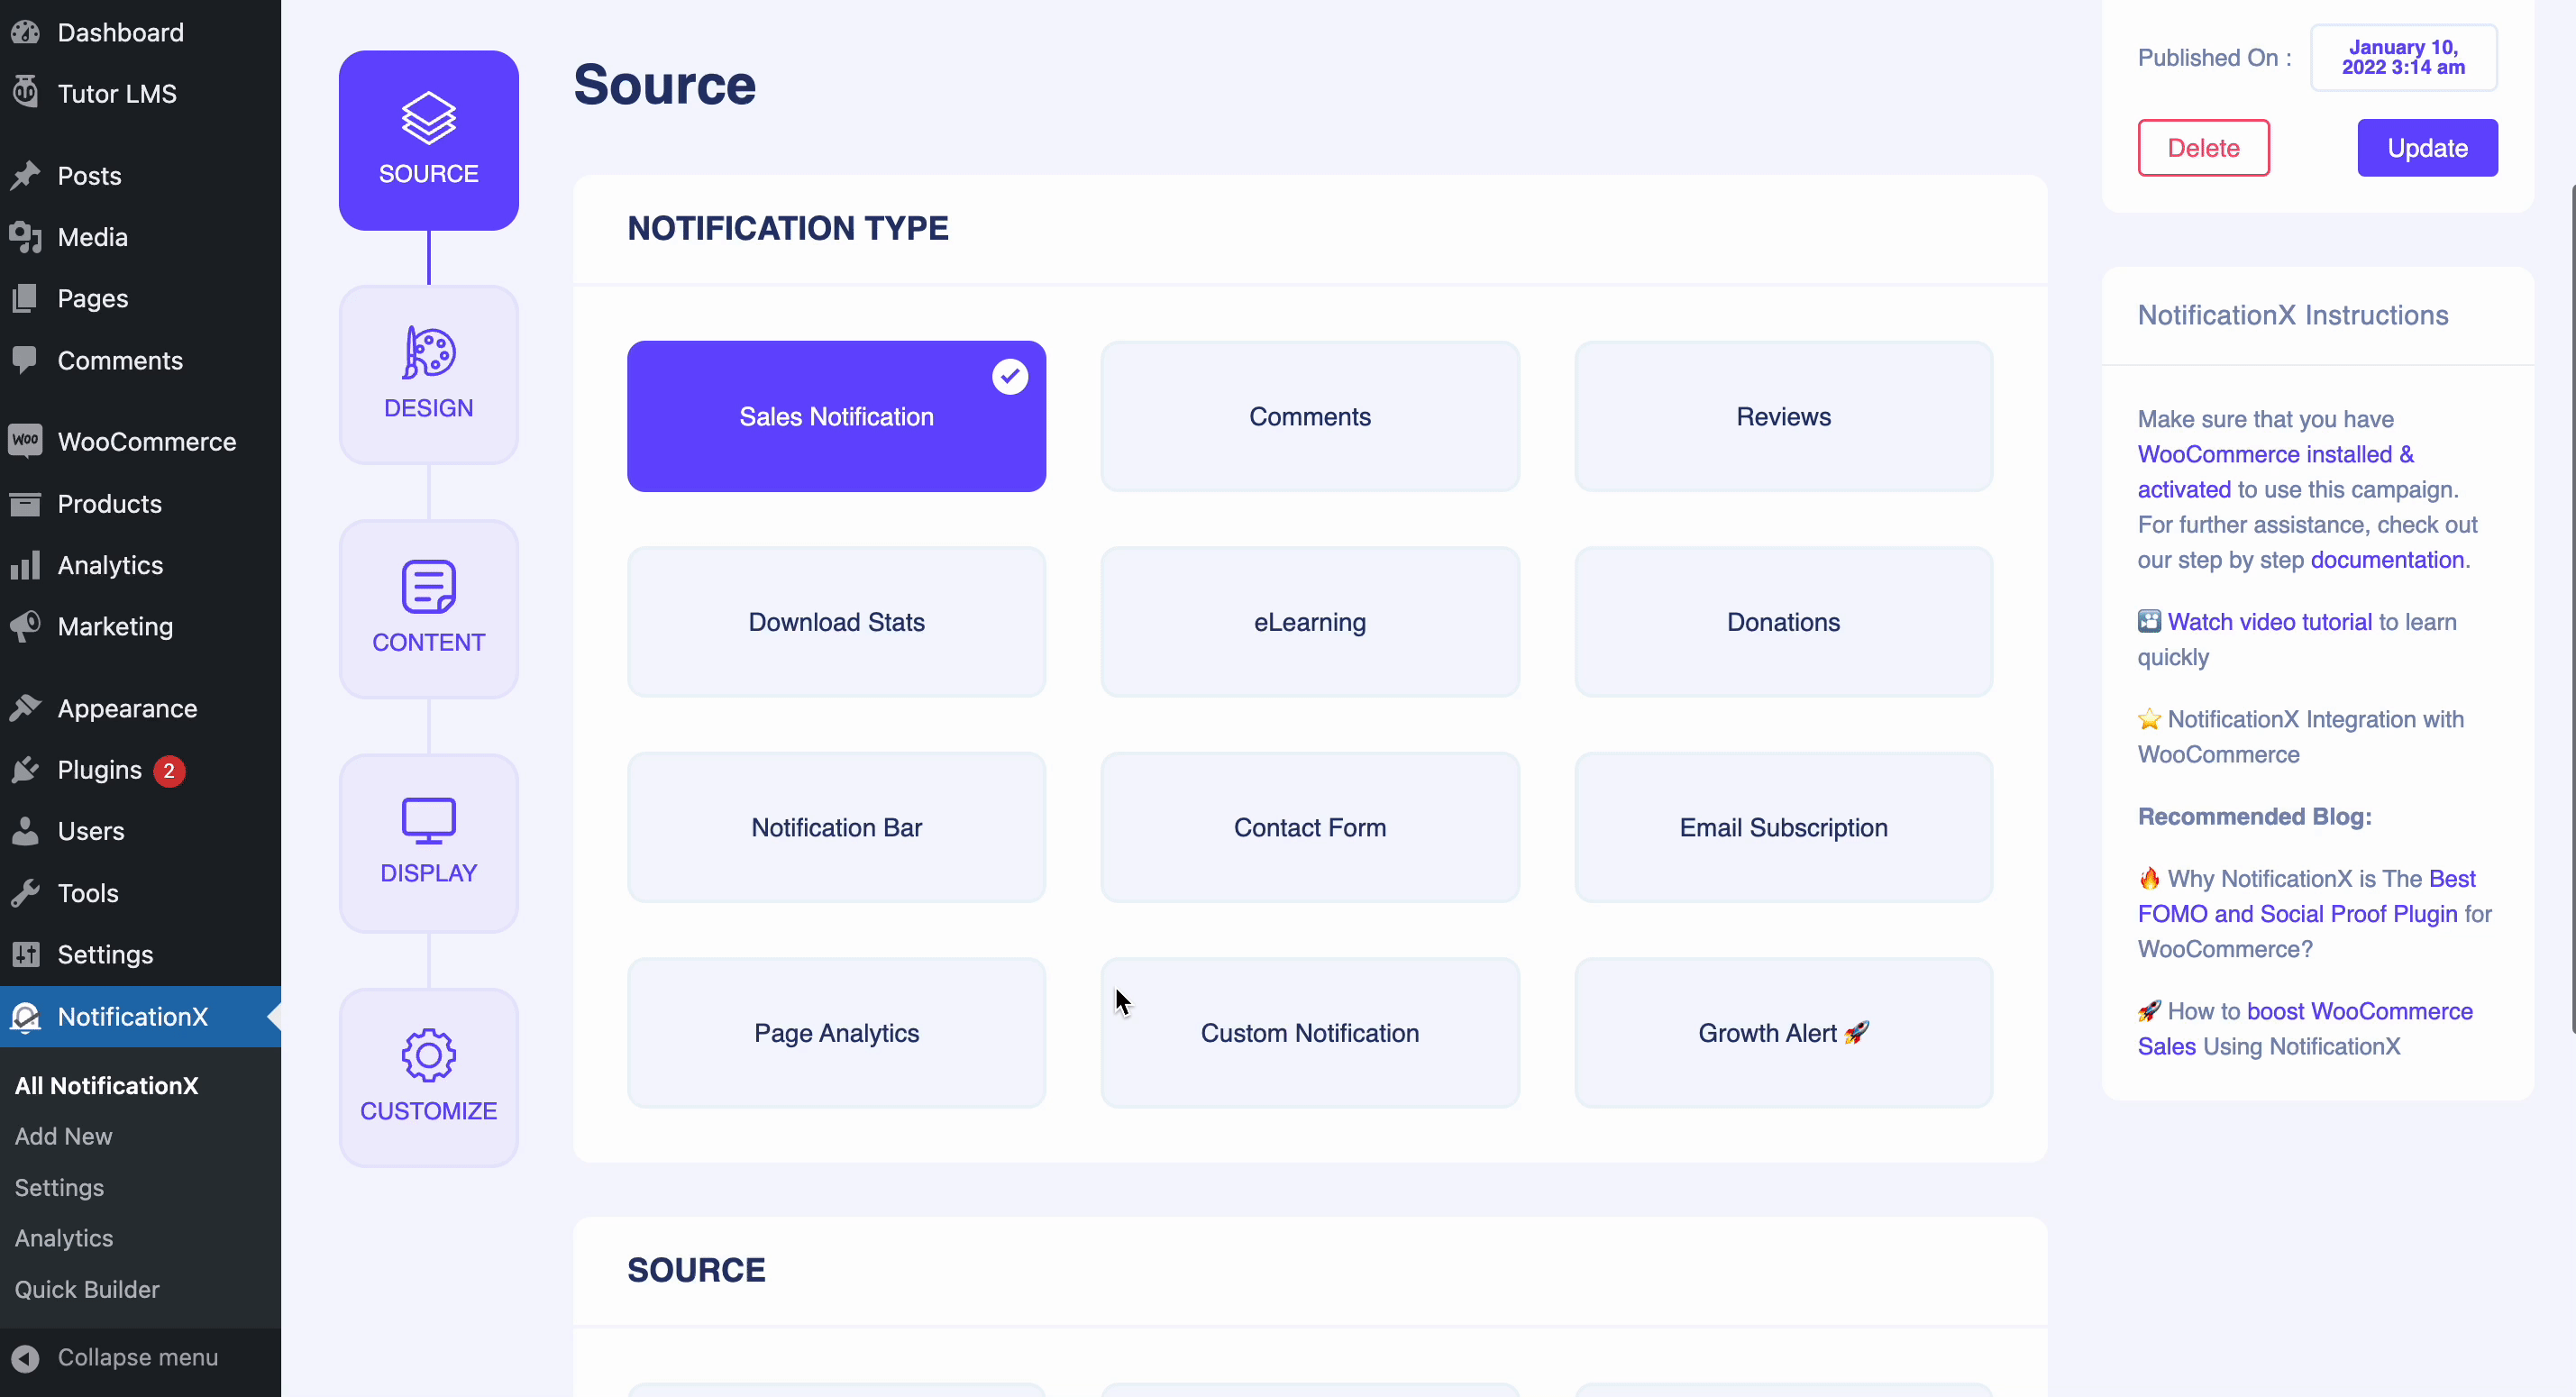
Task: Select the Sales Notification type
Action: pos(837,416)
